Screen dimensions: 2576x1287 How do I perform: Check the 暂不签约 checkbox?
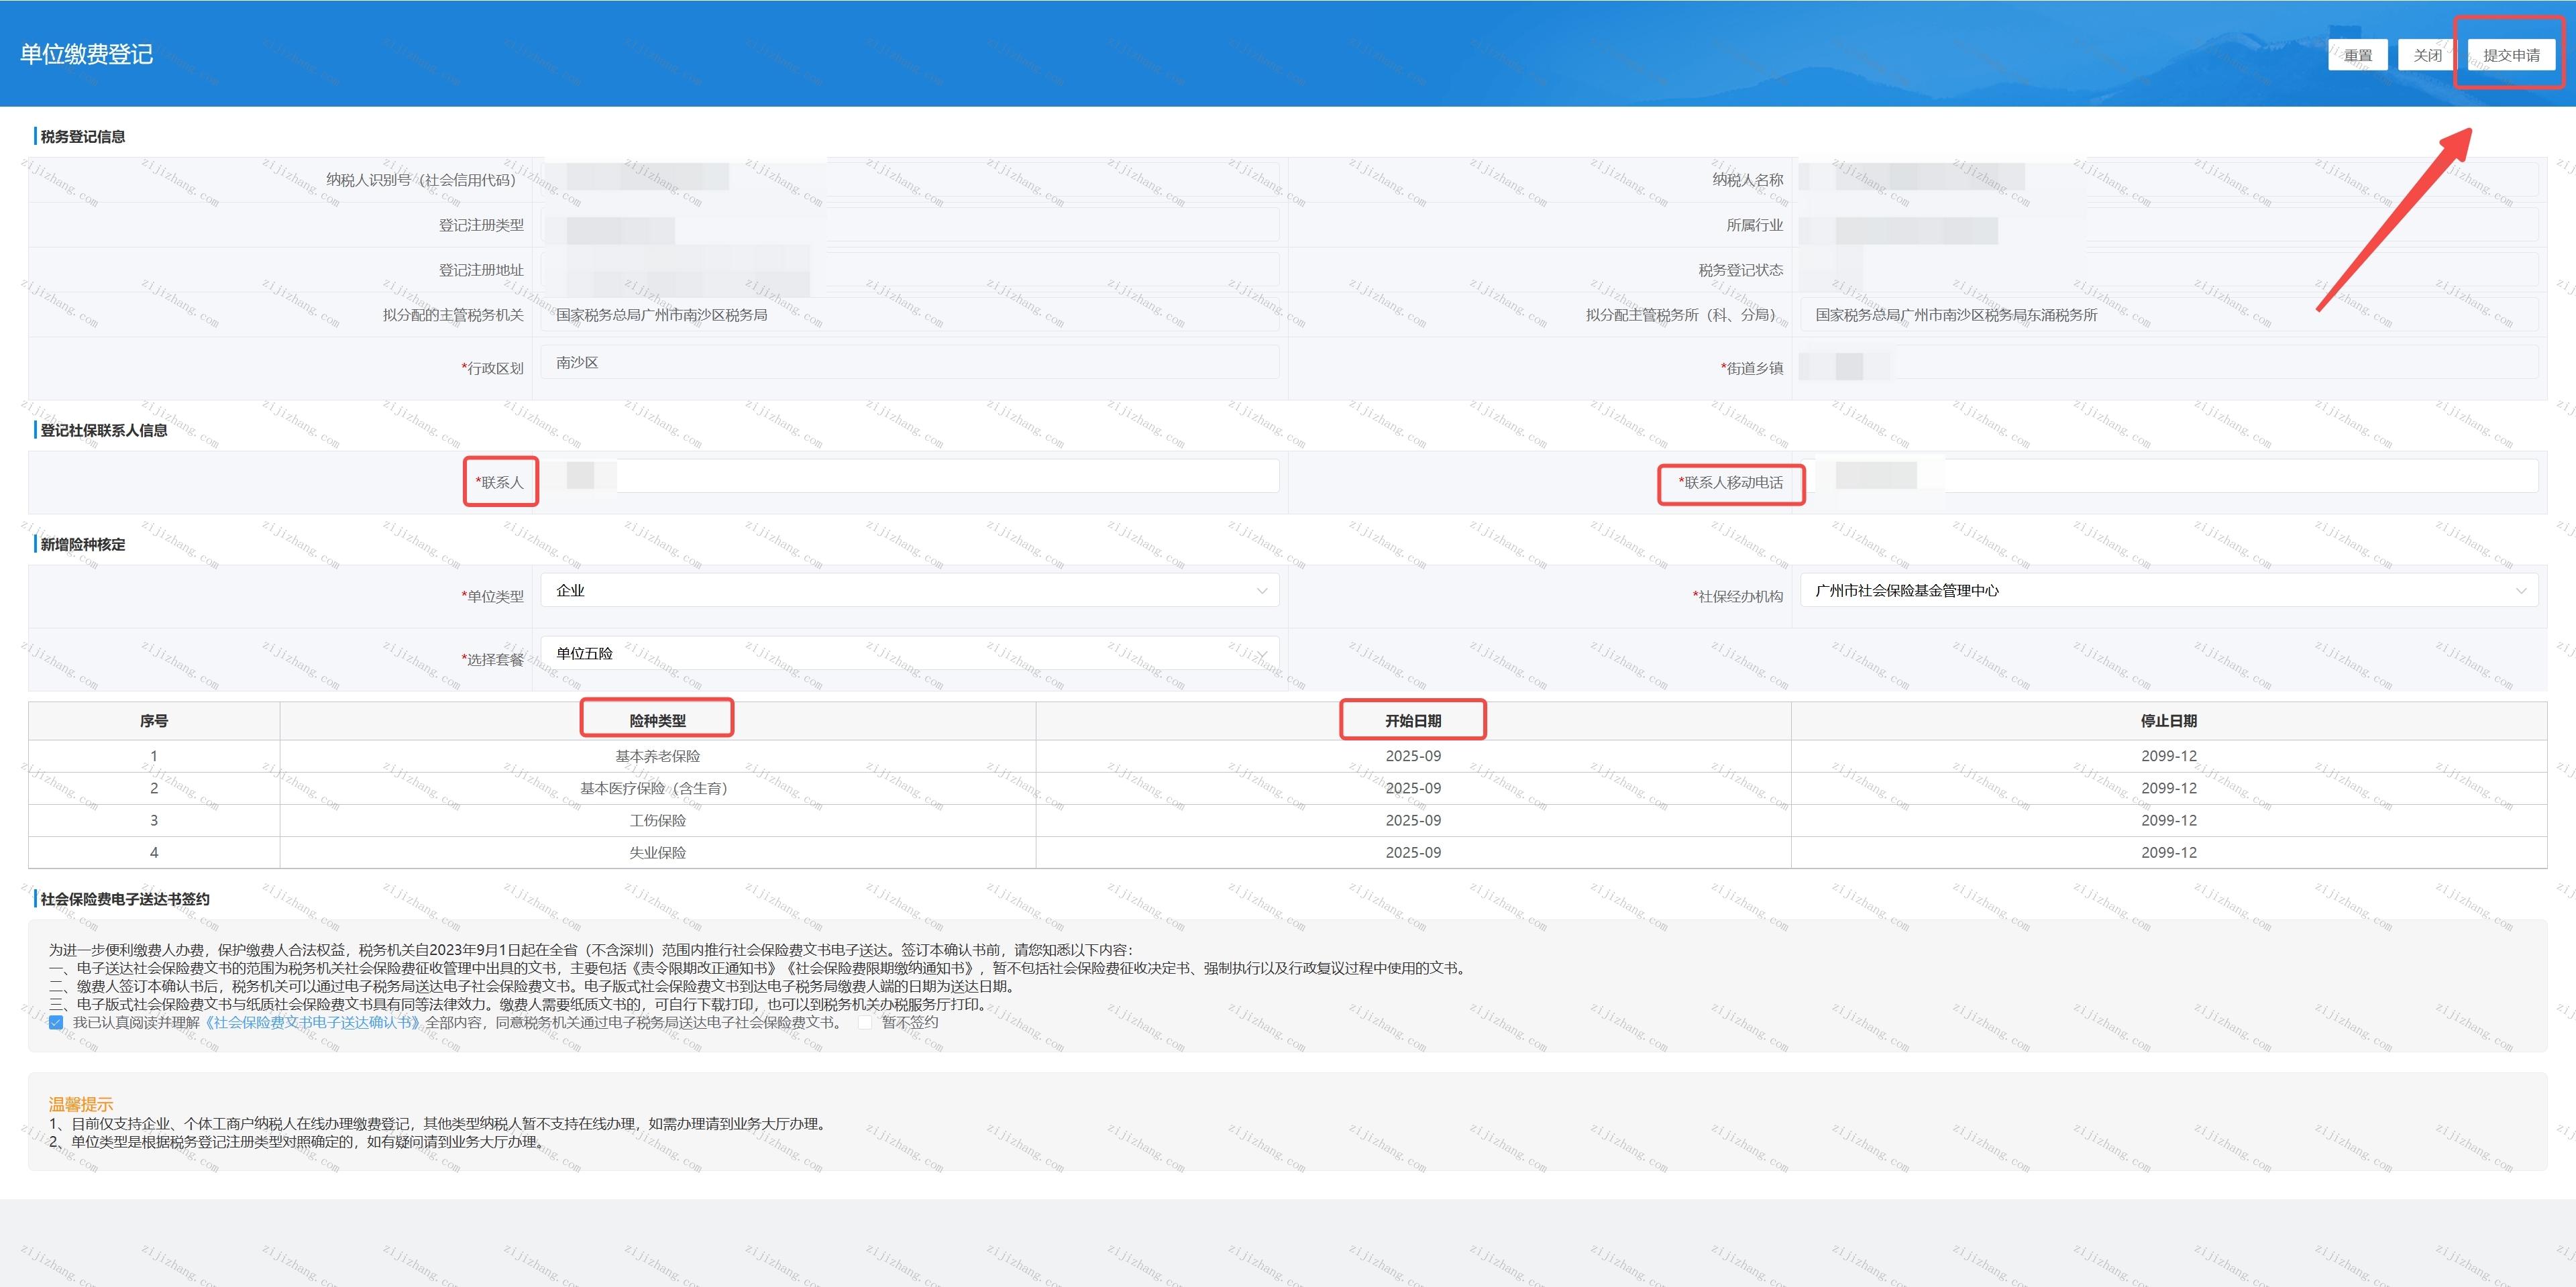coord(866,1022)
